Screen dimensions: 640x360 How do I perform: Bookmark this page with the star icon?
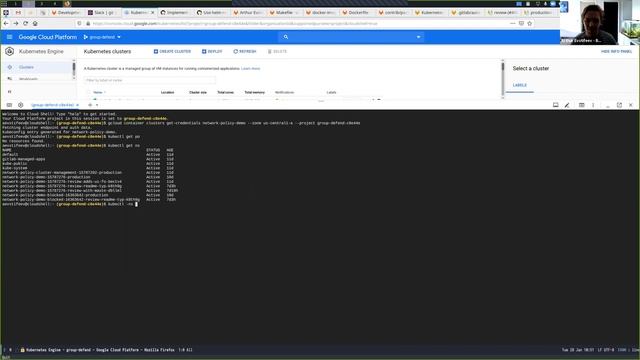530,24
